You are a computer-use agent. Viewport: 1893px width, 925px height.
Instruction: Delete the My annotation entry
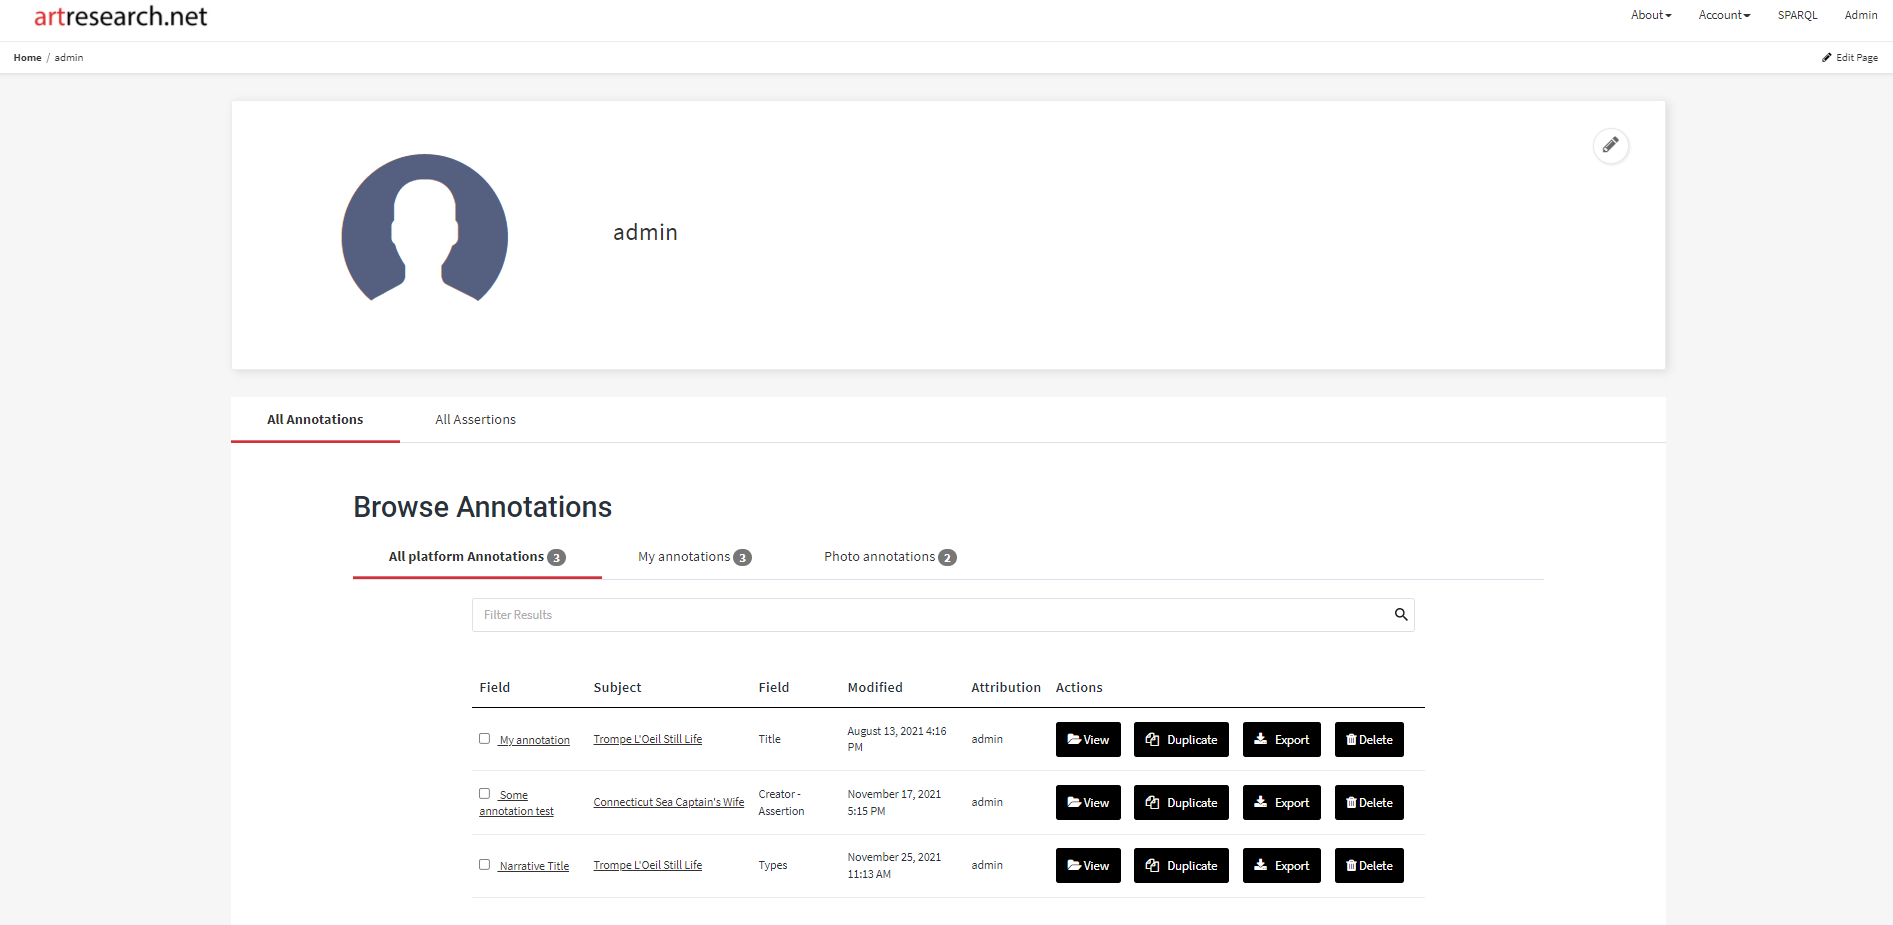[x=1369, y=740]
